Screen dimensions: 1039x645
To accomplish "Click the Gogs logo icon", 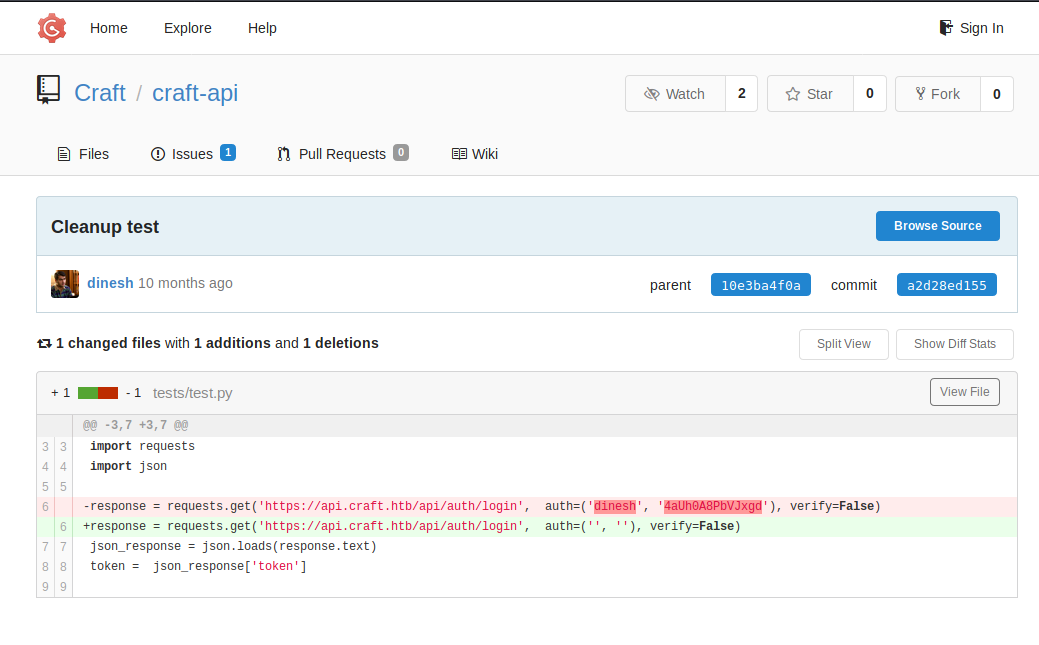I will click(52, 28).
